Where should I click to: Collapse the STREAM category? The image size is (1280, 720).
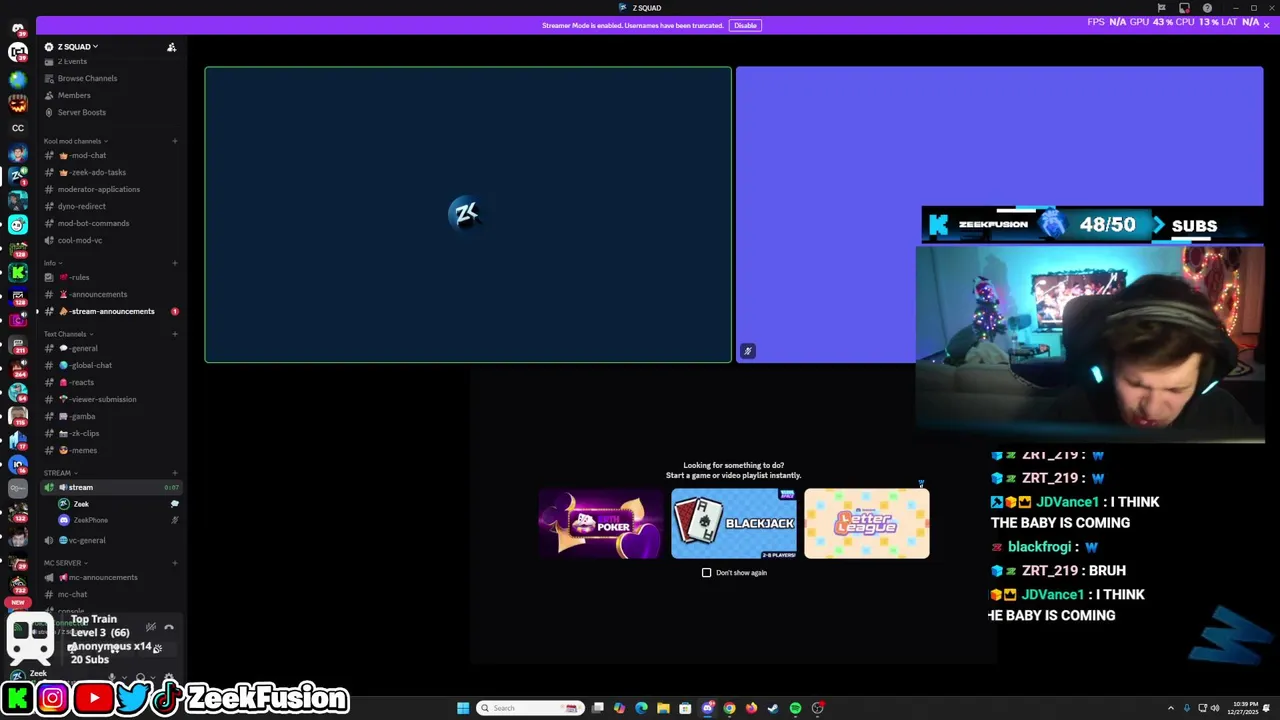(59, 473)
